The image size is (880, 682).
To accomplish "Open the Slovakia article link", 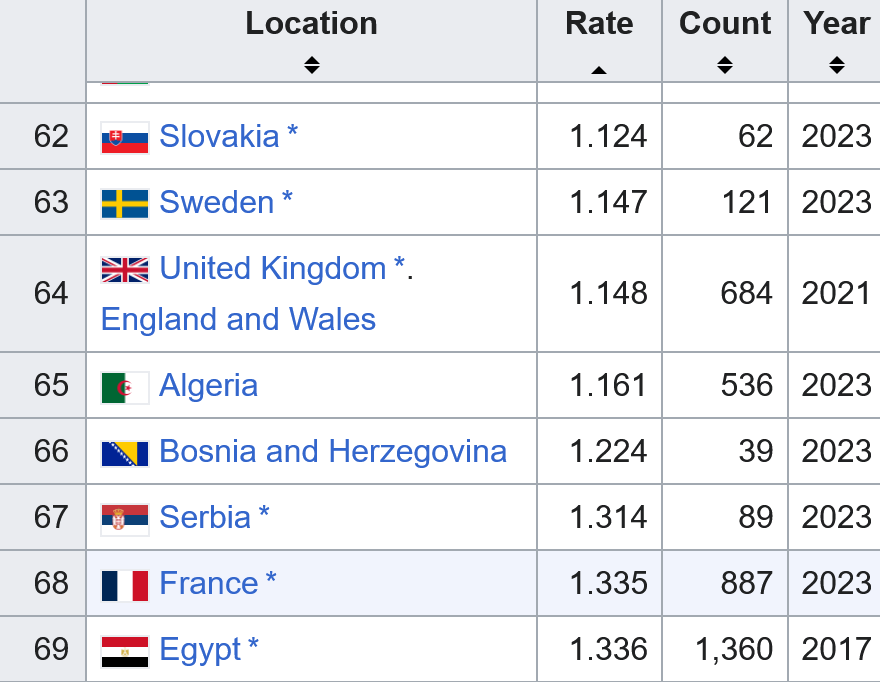I will pos(219,136).
